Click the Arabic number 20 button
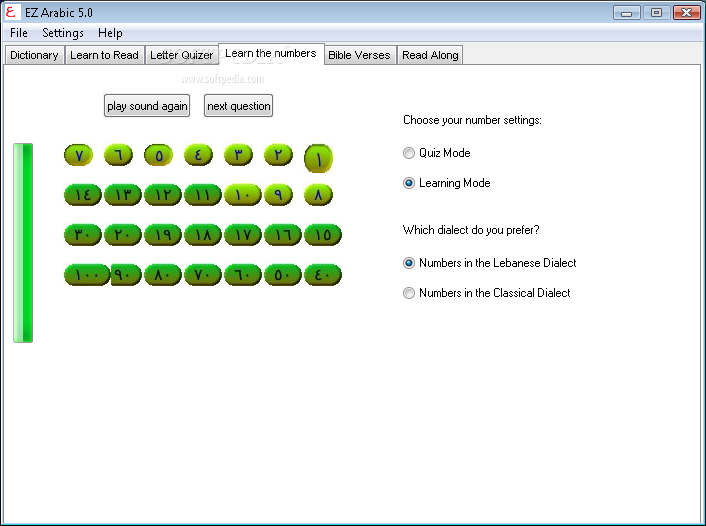Viewport: 706px width, 526px height. (122, 235)
